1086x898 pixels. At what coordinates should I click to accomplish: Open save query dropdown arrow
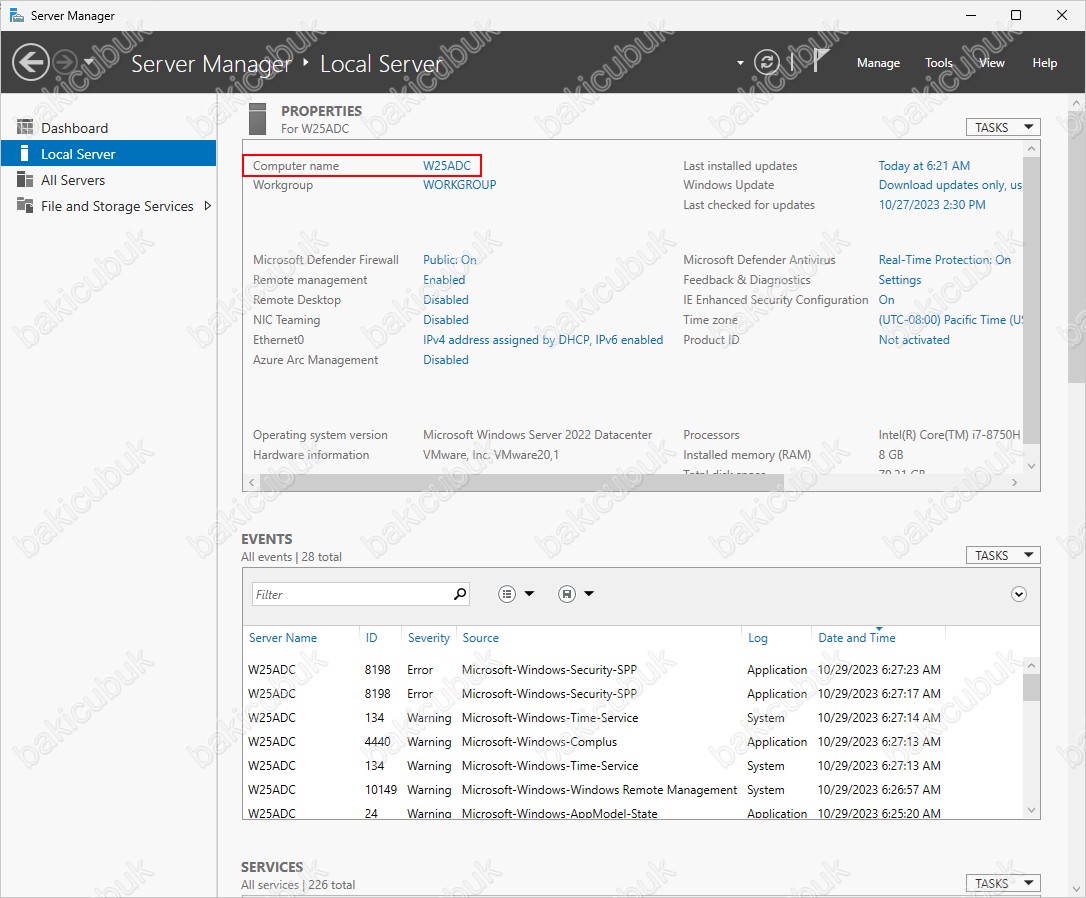[x=589, y=593]
